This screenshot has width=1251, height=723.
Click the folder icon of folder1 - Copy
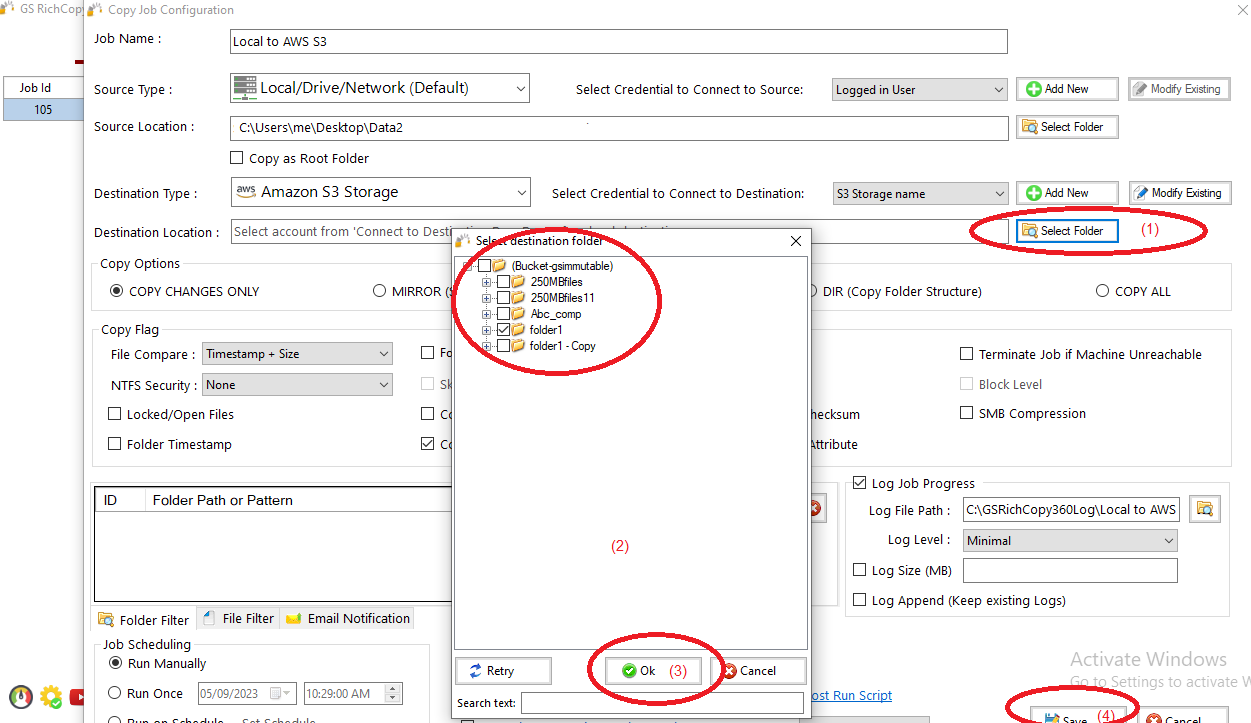(518, 346)
